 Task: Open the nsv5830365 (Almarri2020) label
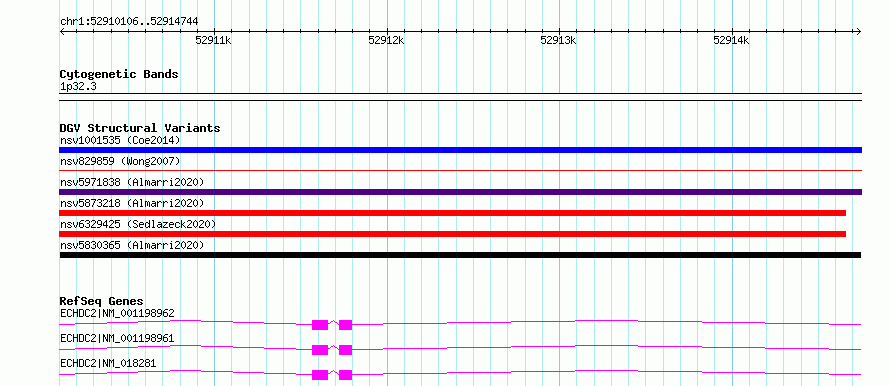pos(132,245)
